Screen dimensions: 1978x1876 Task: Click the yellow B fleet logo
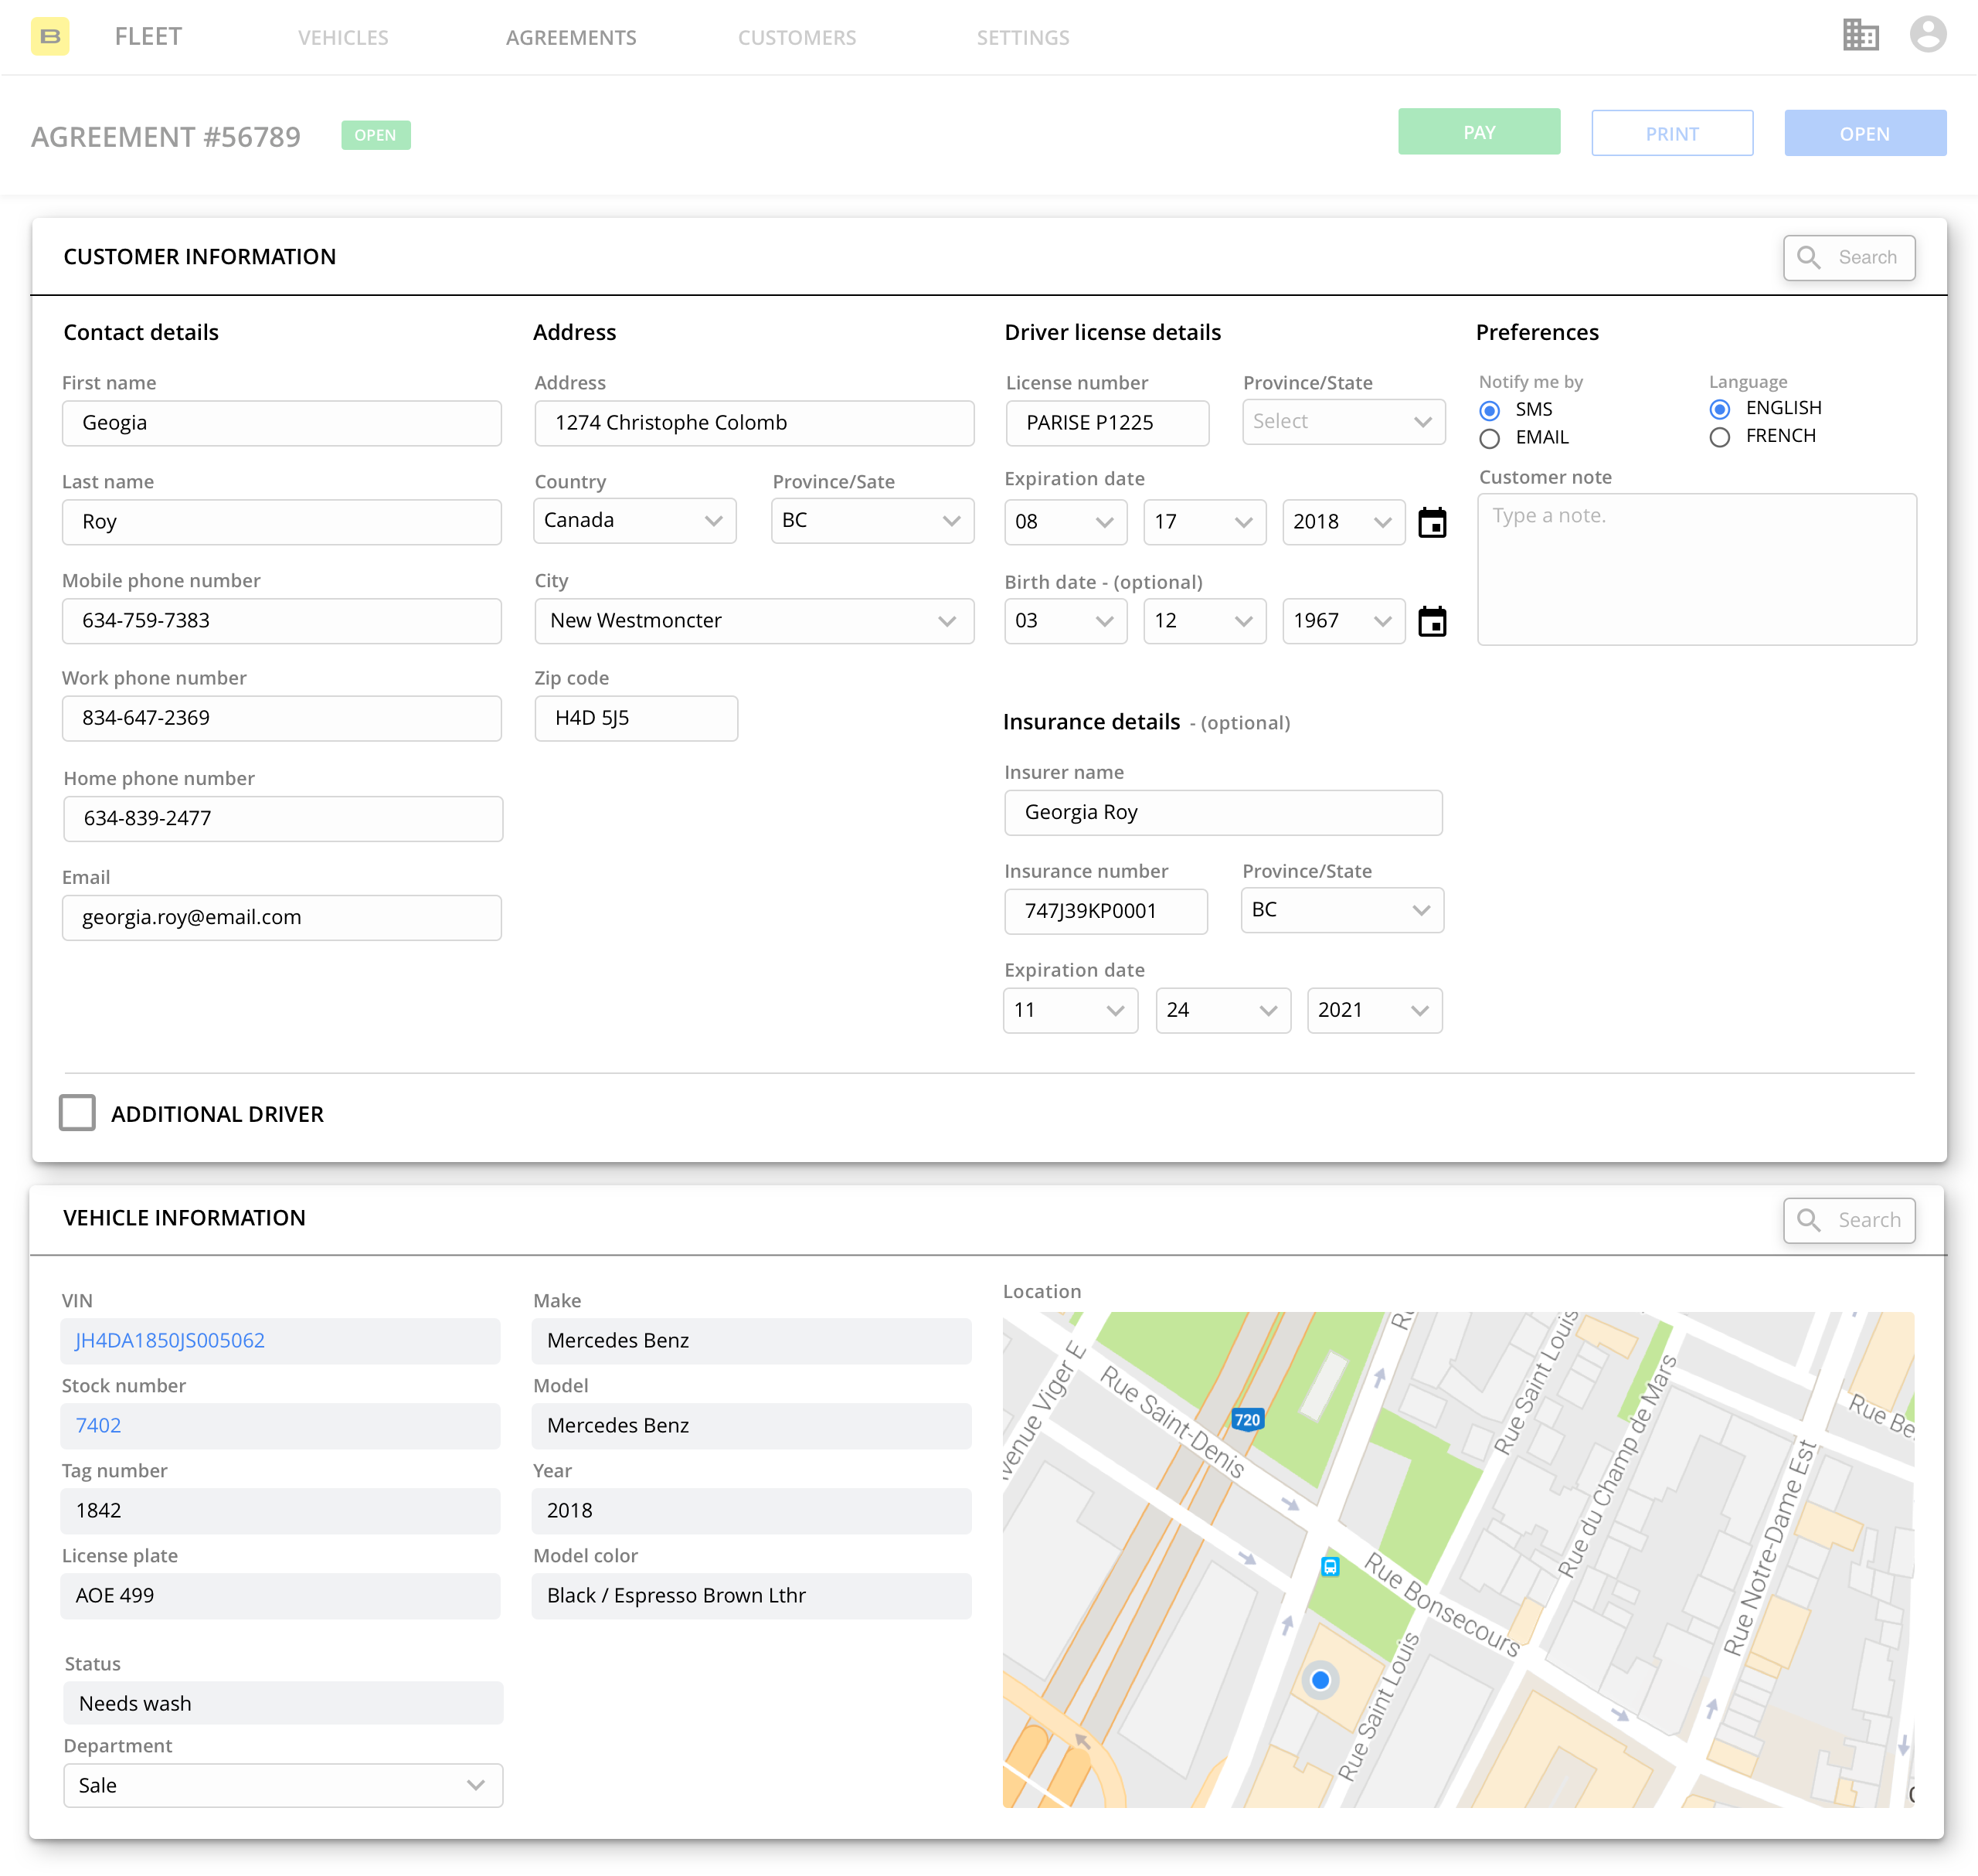click(x=50, y=37)
